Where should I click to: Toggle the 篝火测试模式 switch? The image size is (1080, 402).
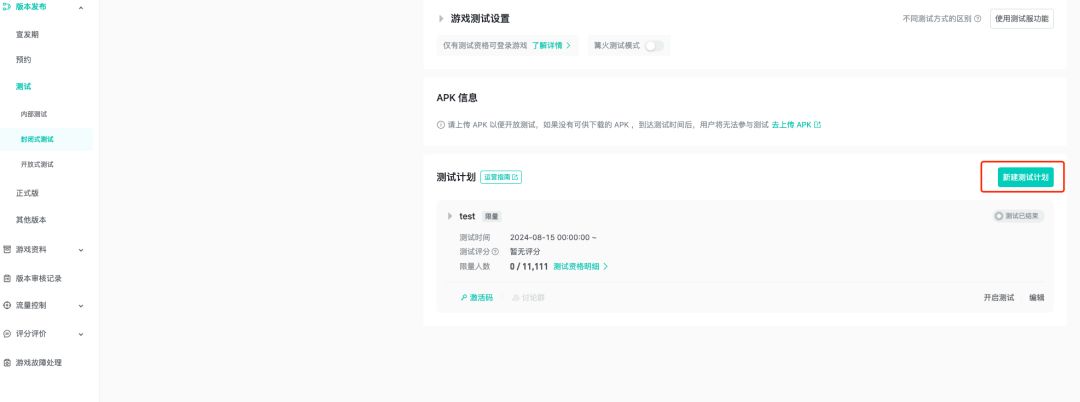point(654,45)
